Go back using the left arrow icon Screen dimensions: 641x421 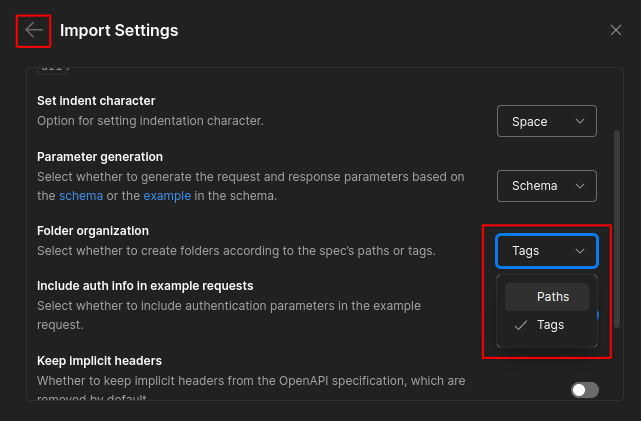(x=34, y=30)
